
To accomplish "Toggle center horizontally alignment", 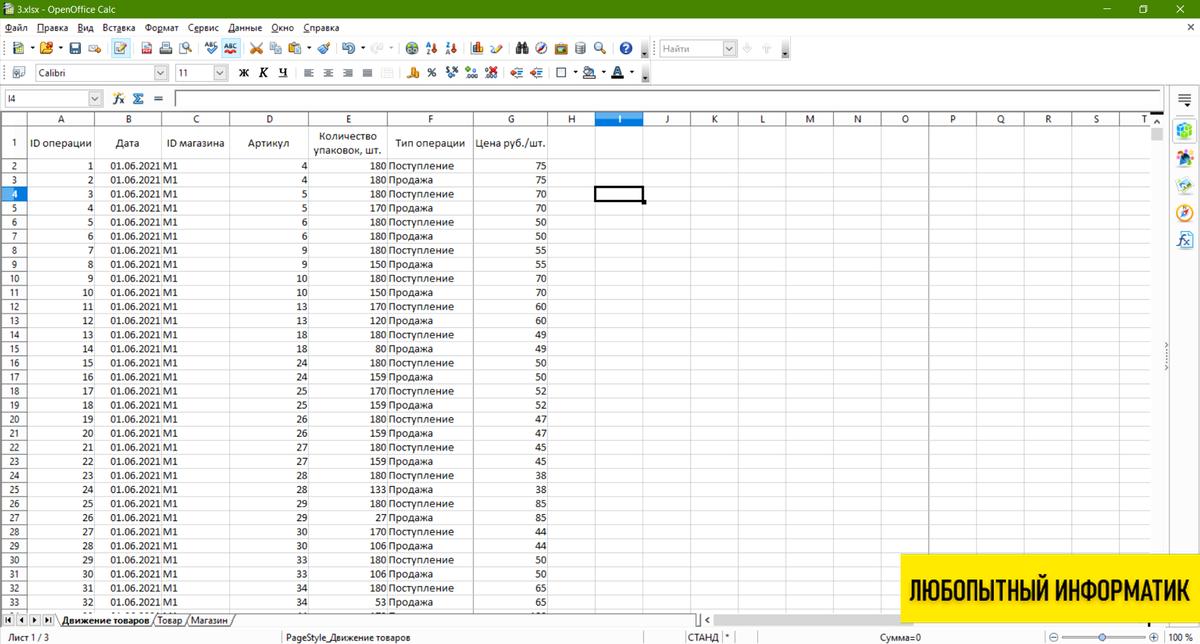I will point(328,73).
